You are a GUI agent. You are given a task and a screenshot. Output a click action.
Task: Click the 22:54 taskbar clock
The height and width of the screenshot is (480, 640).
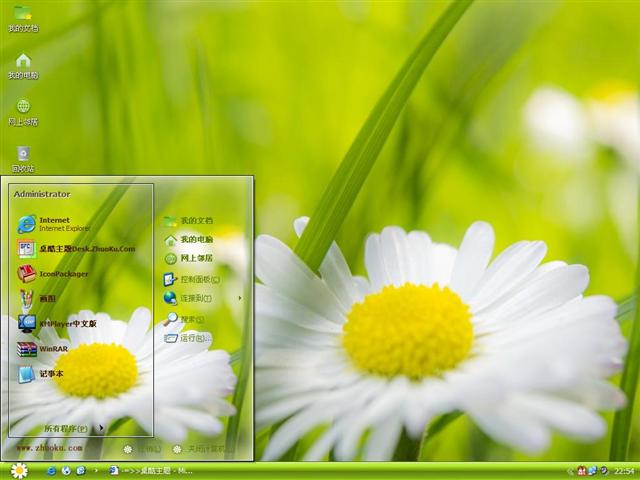(x=624, y=471)
